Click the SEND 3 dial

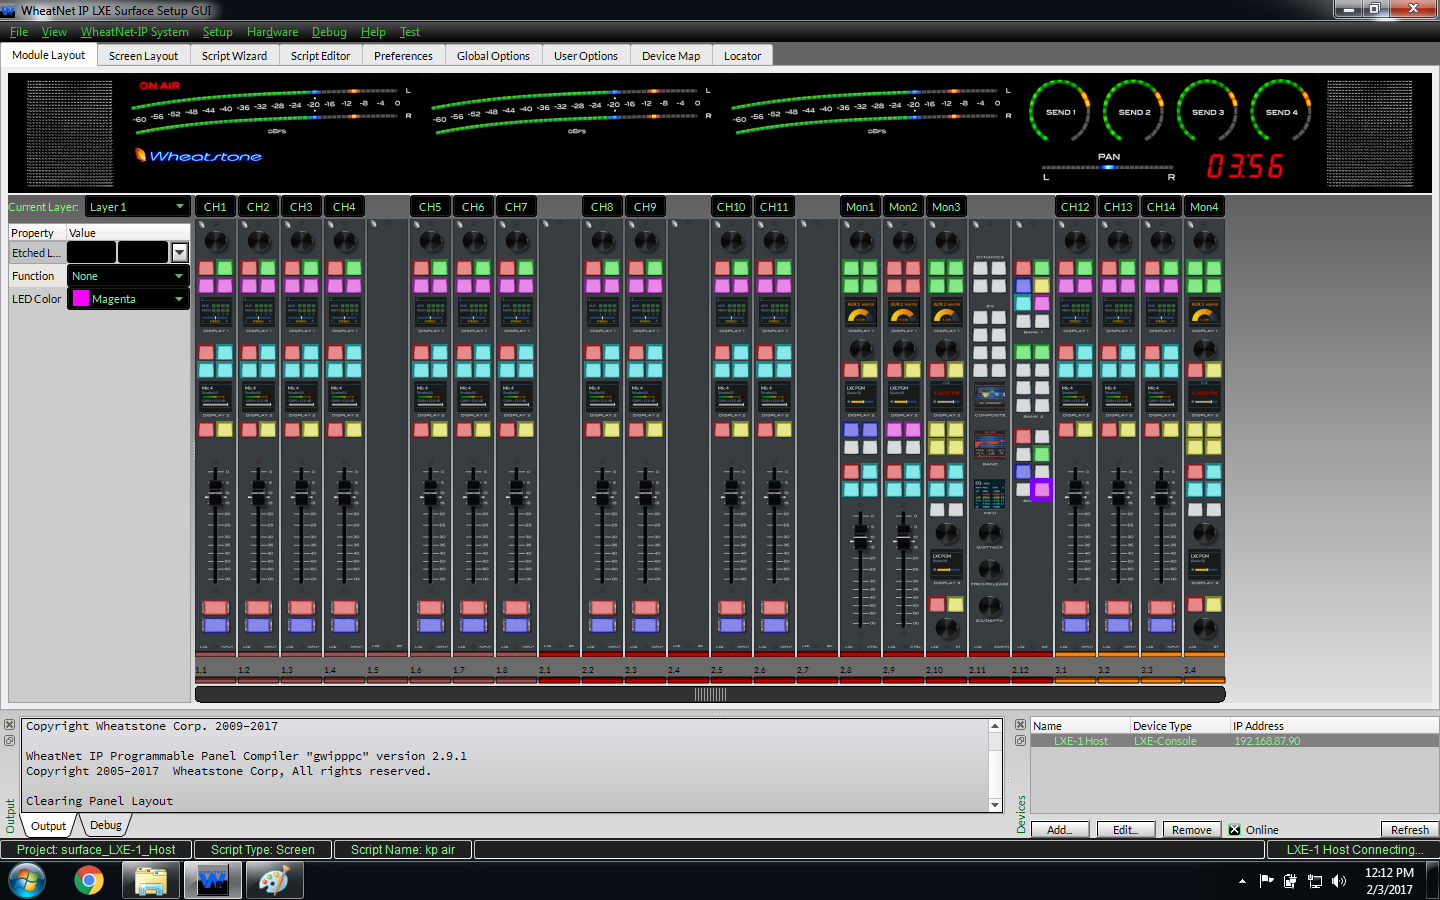point(1208,112)
